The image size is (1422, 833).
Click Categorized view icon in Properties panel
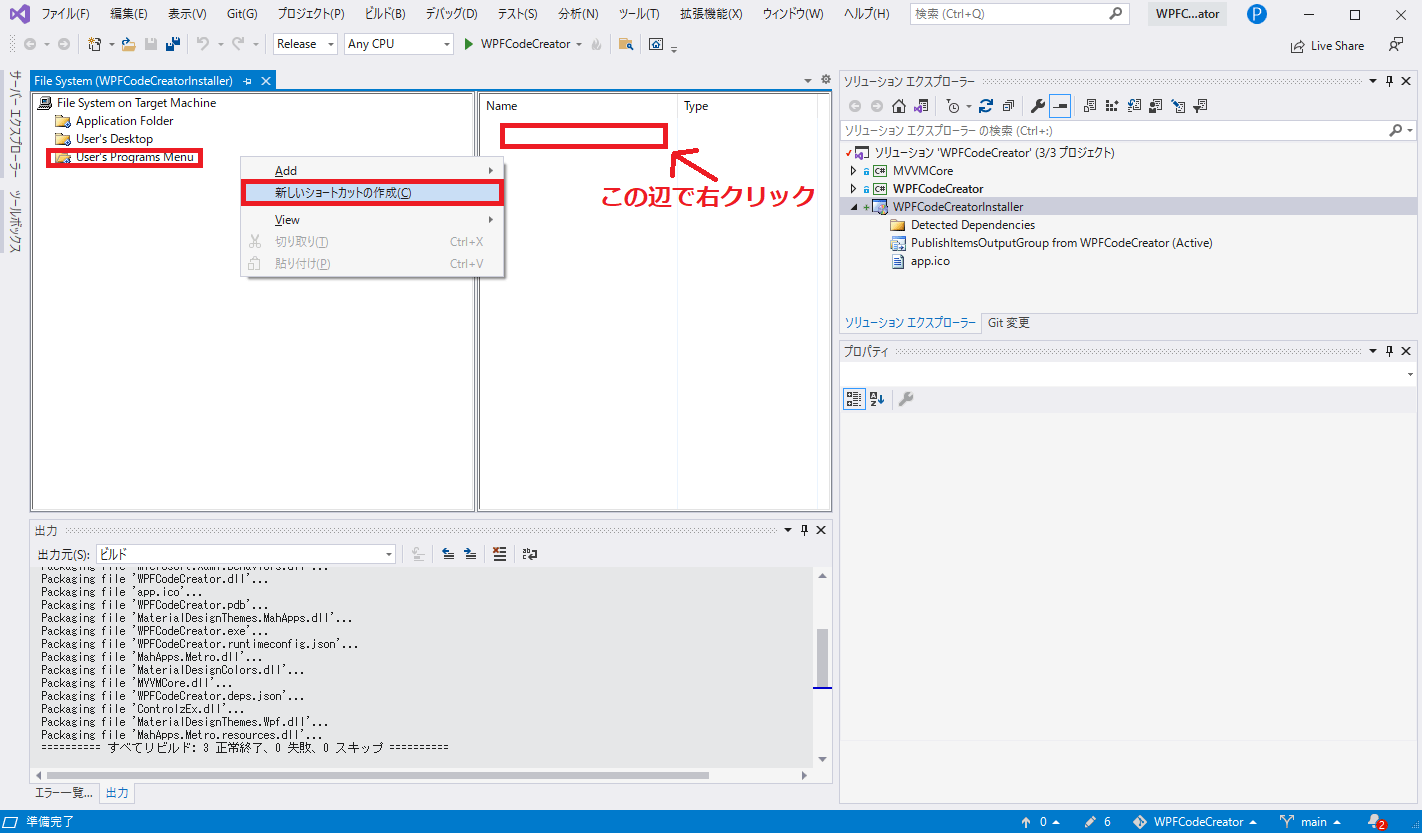click(854, 399)
